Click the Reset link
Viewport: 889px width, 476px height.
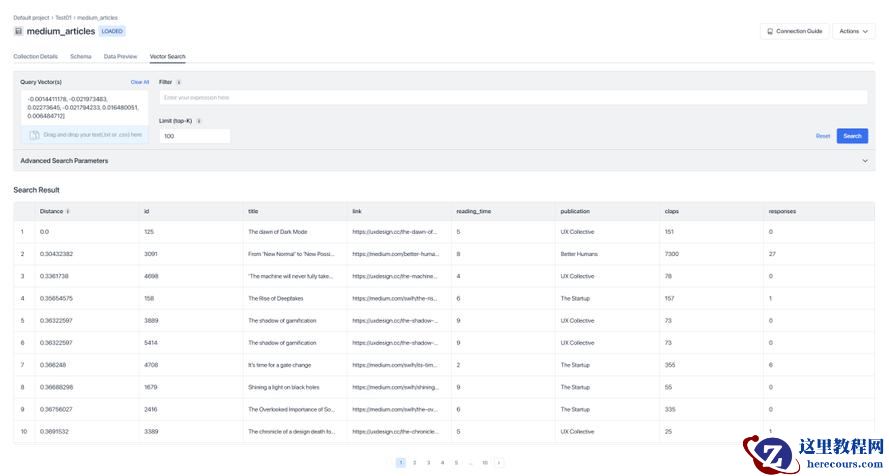point(822,136)
